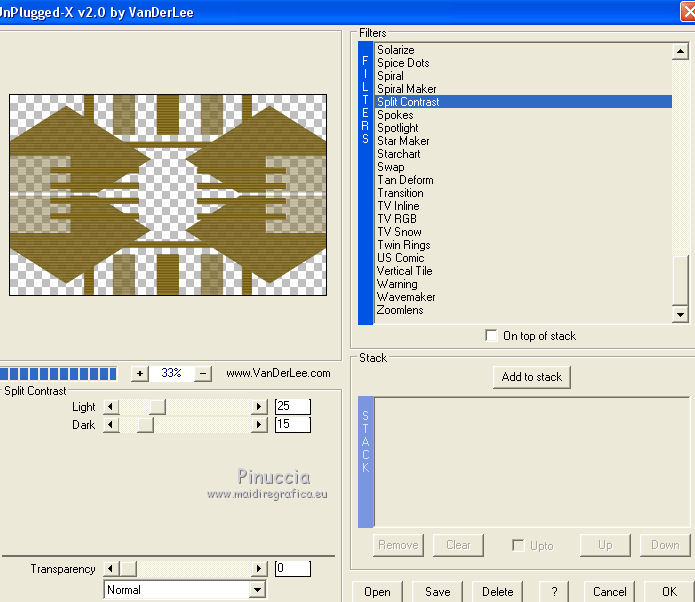Image resolution: width=695 pixels, height=602 pixels.
Task: Click the Dark value field showing 15
Action: [293, 425]
